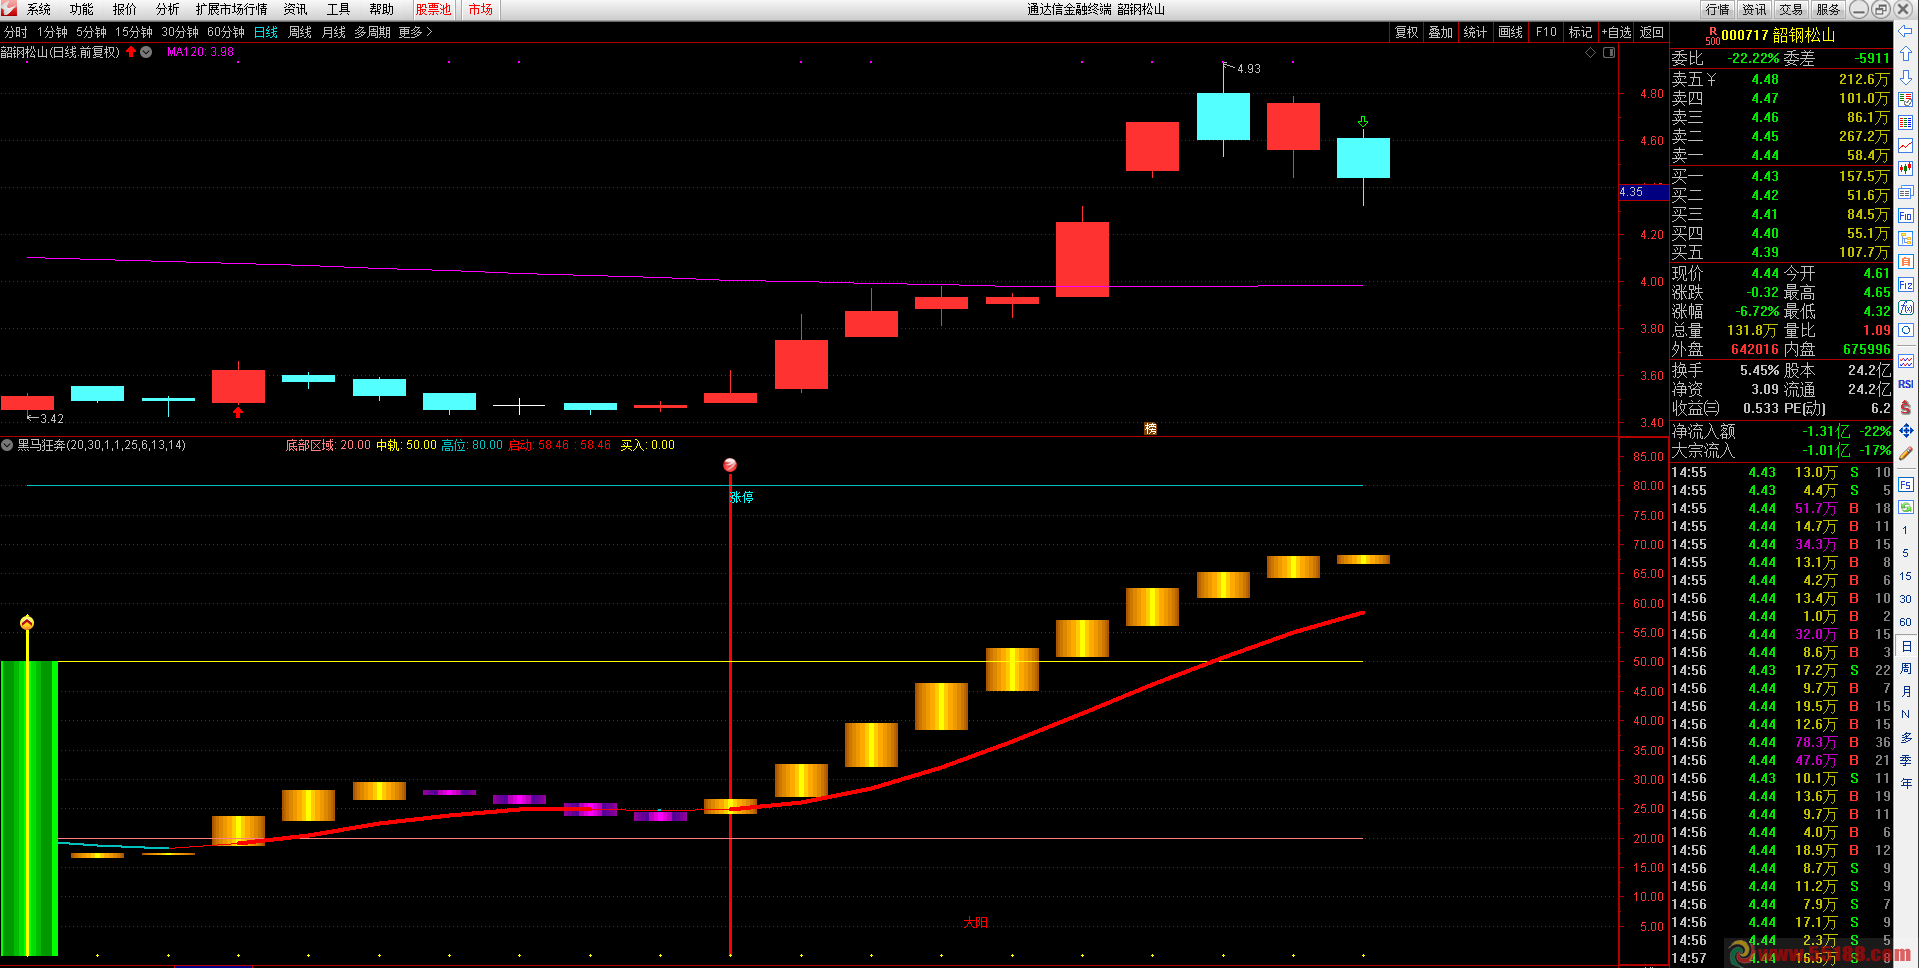Open the 分析 menu
Viewport: 1919px width, 968px height.
pyautogui.click(x=168, y=9)
